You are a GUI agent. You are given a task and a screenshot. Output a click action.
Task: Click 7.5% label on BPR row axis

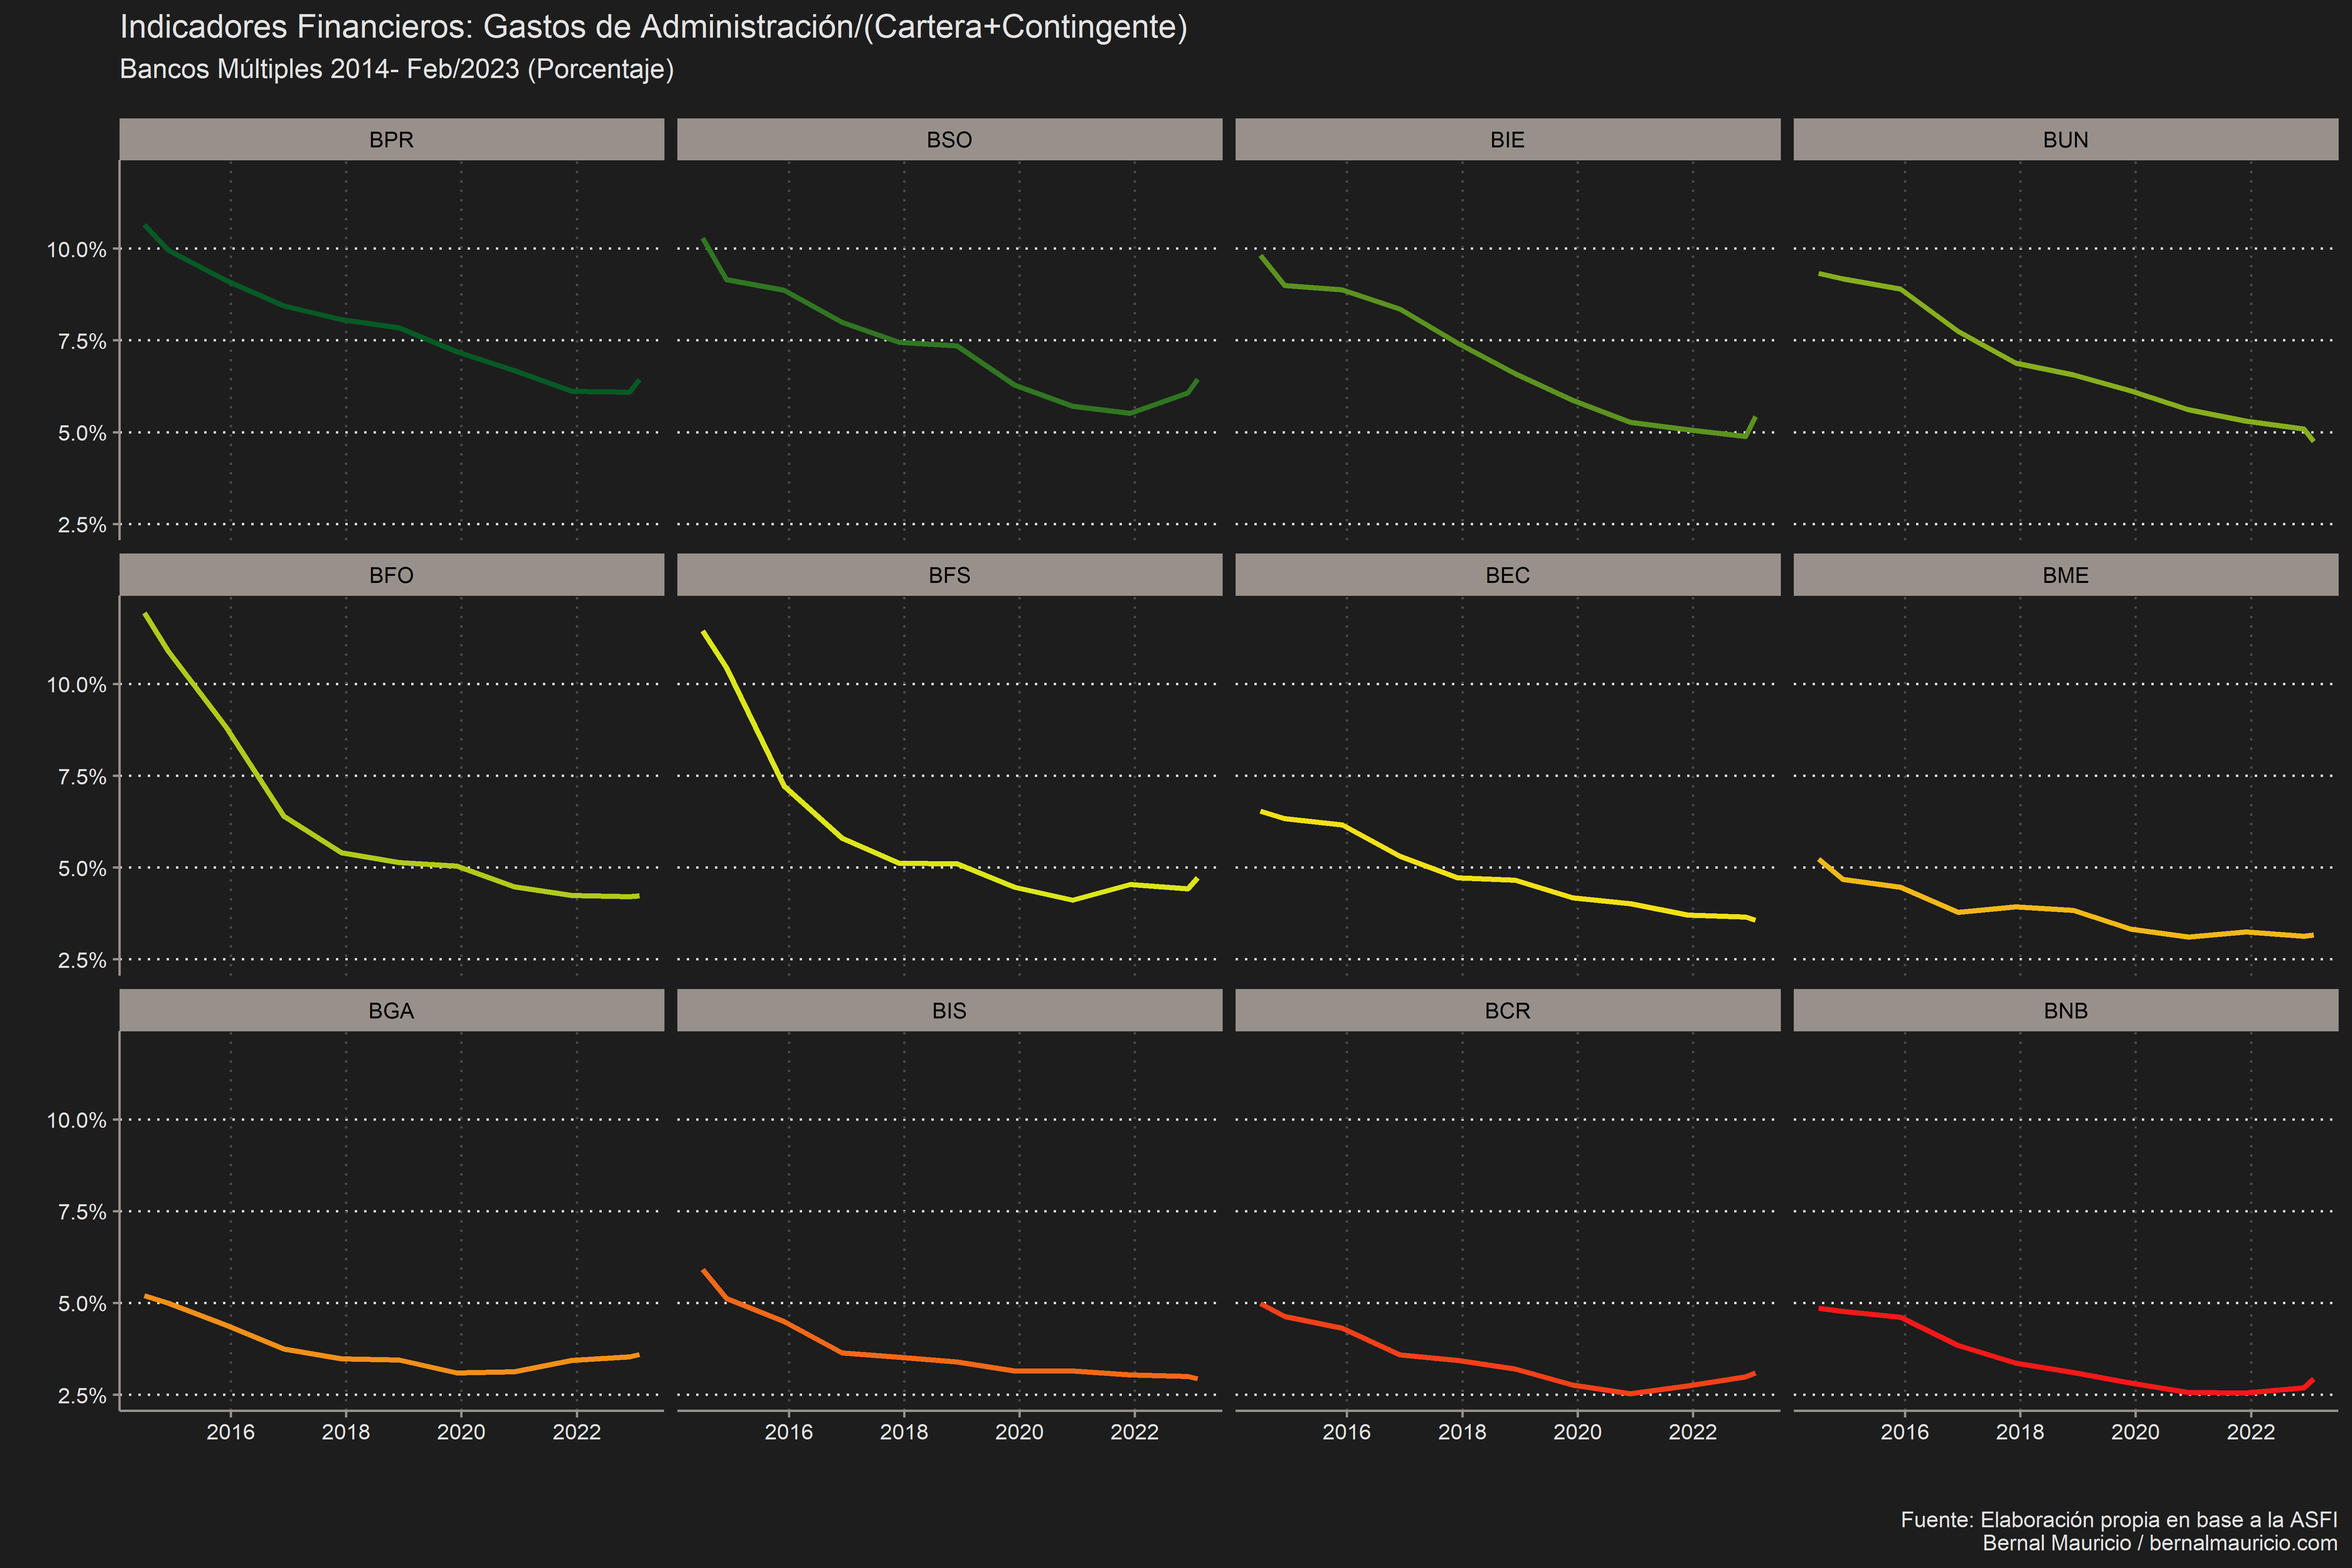click(82, 342)
